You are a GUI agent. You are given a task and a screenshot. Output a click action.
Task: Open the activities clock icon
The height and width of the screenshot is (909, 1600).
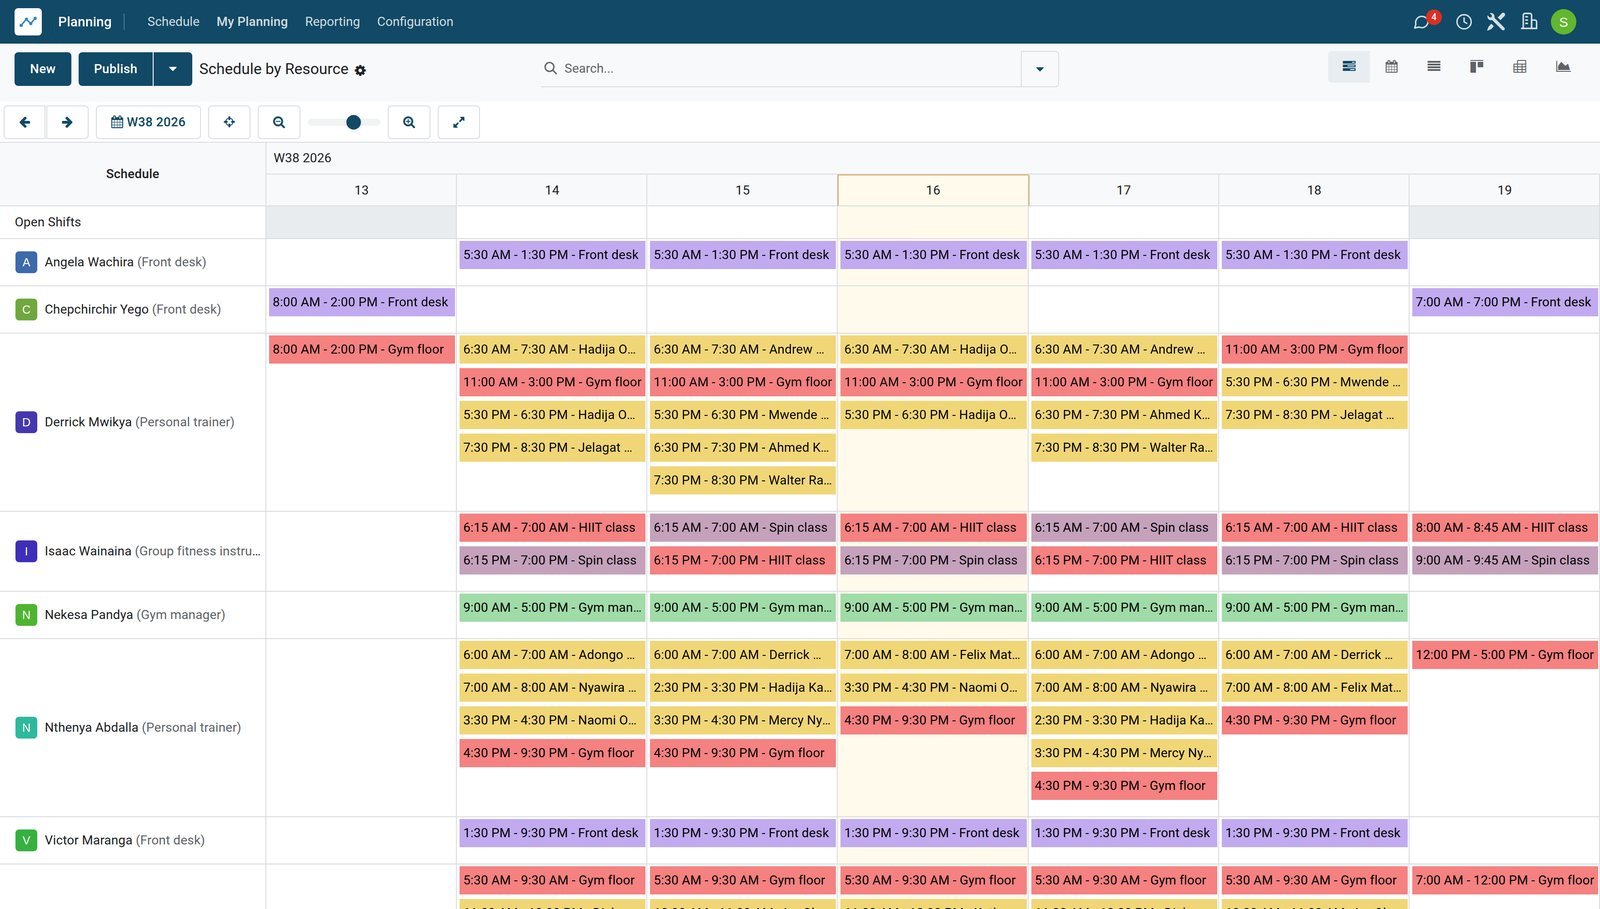click(x=1464, y=21)
